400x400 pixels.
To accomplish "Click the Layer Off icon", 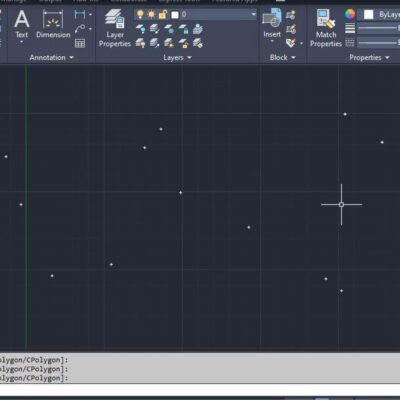I will (140, 29).
